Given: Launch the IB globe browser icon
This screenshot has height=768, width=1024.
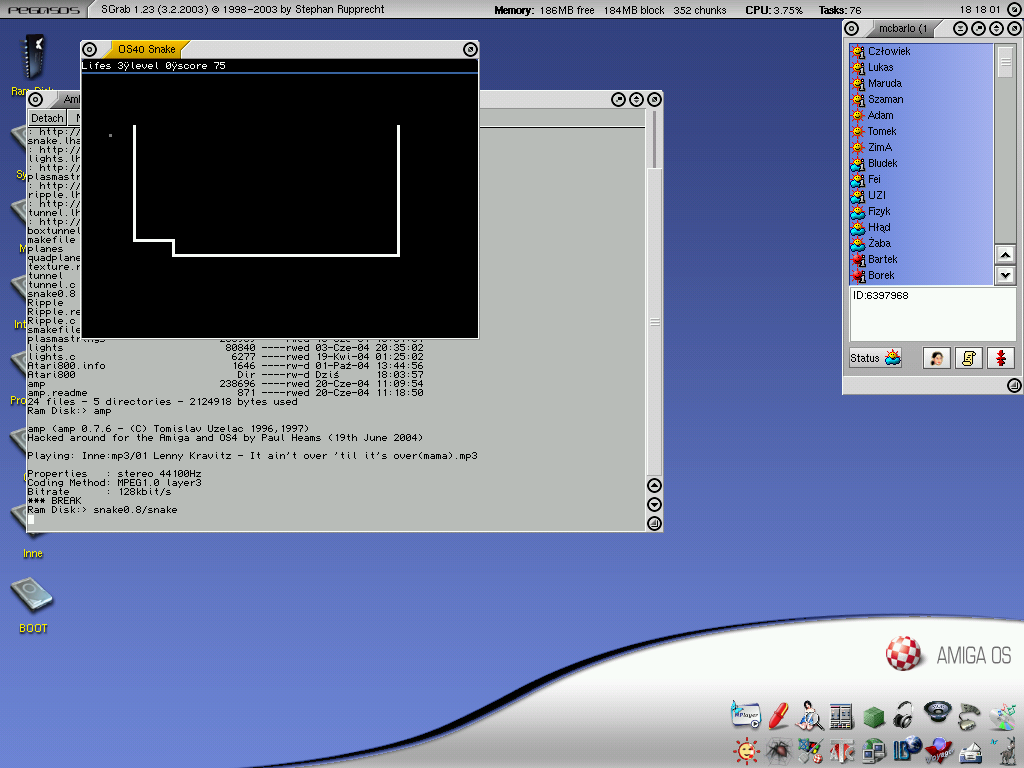Looking at the screenshot, I should pyautogui.click(x=906, y=749).
